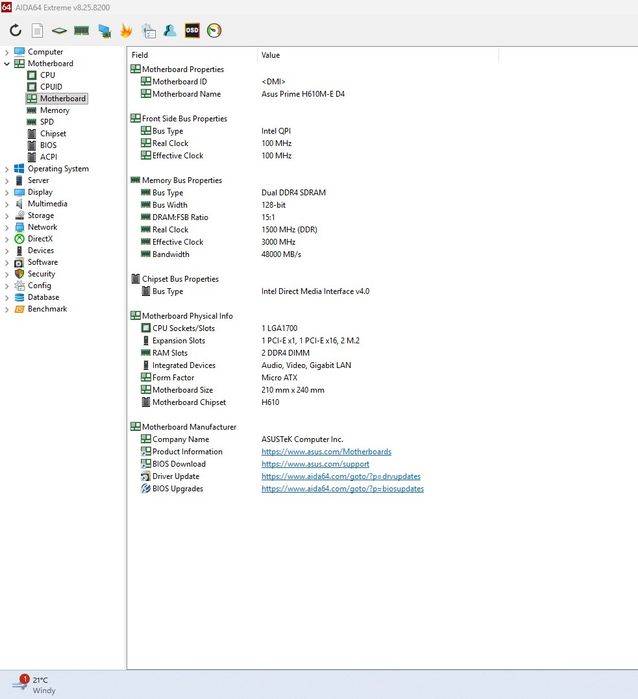The width and height of the screenshot is (638, 699).
Task: Click the network computers toolbar icon
Action: 104,31
